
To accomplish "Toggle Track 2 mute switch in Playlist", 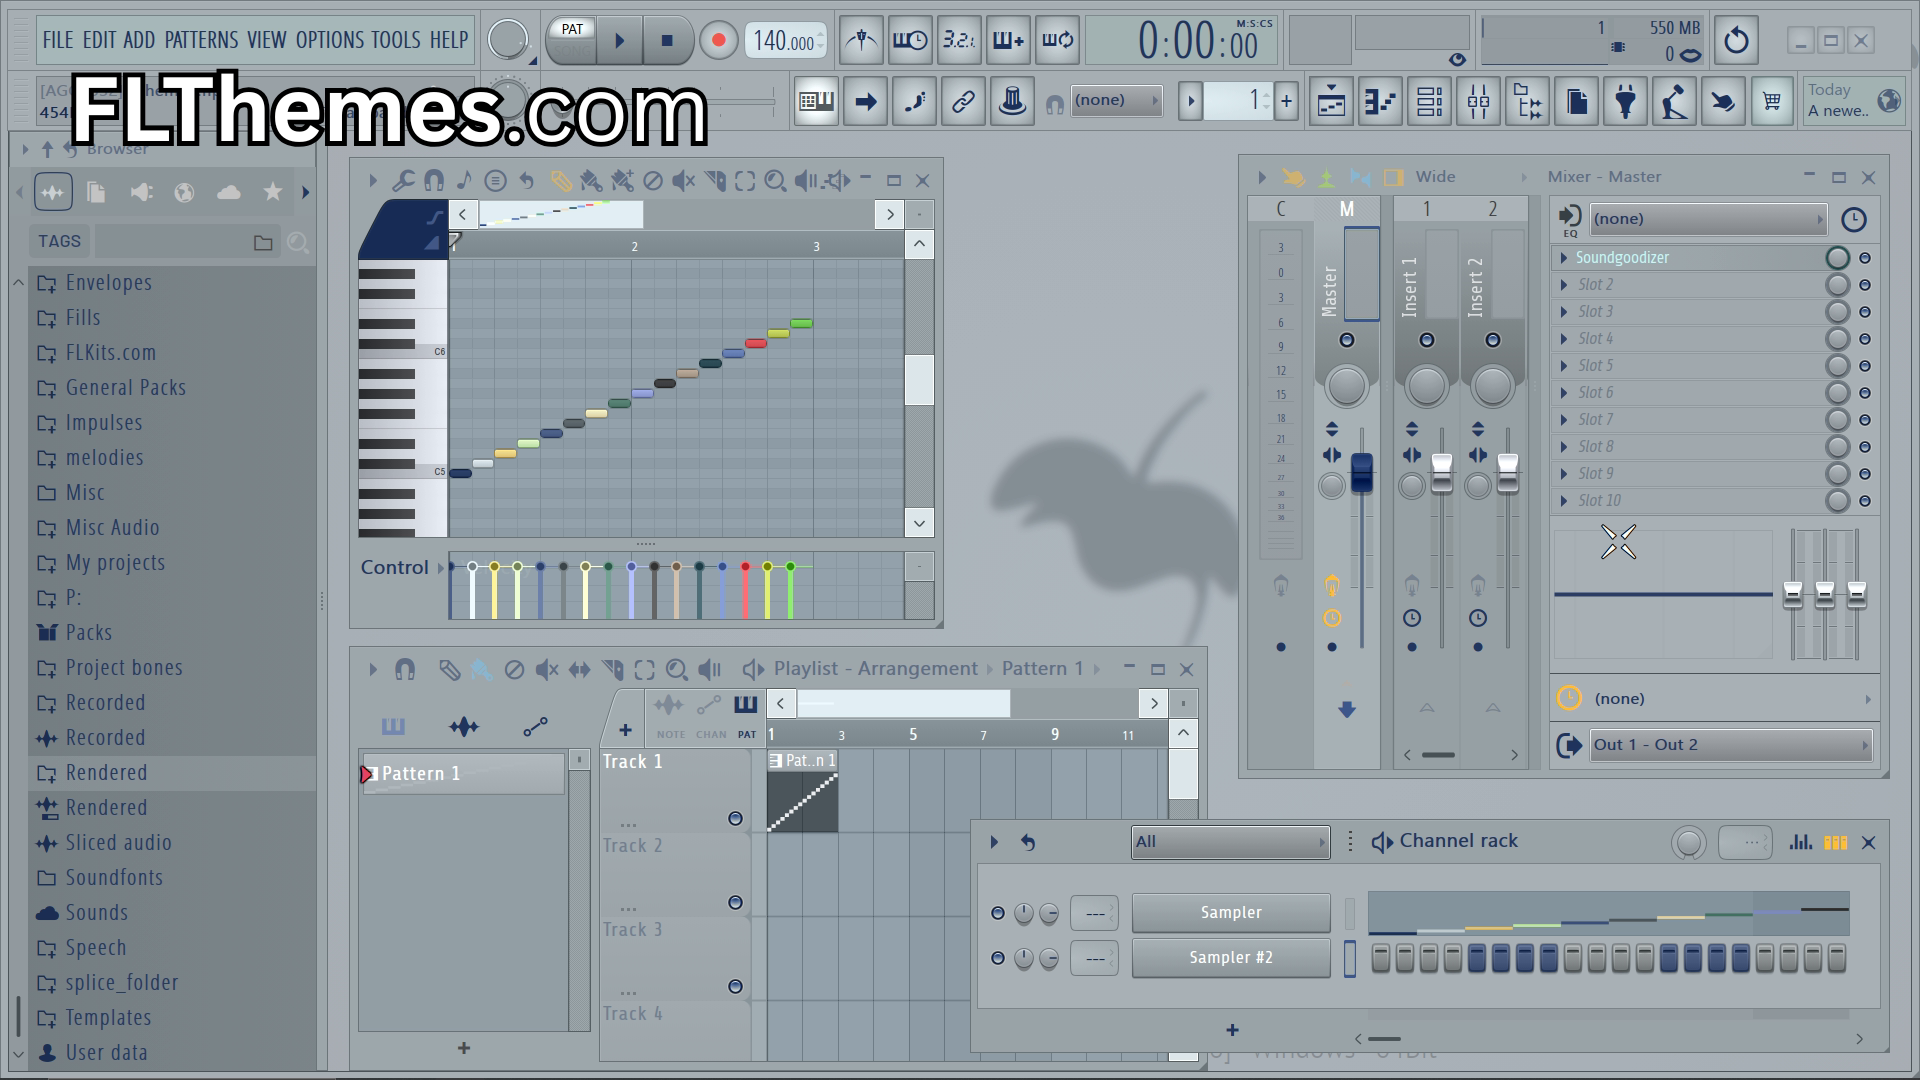I will 735,903.
